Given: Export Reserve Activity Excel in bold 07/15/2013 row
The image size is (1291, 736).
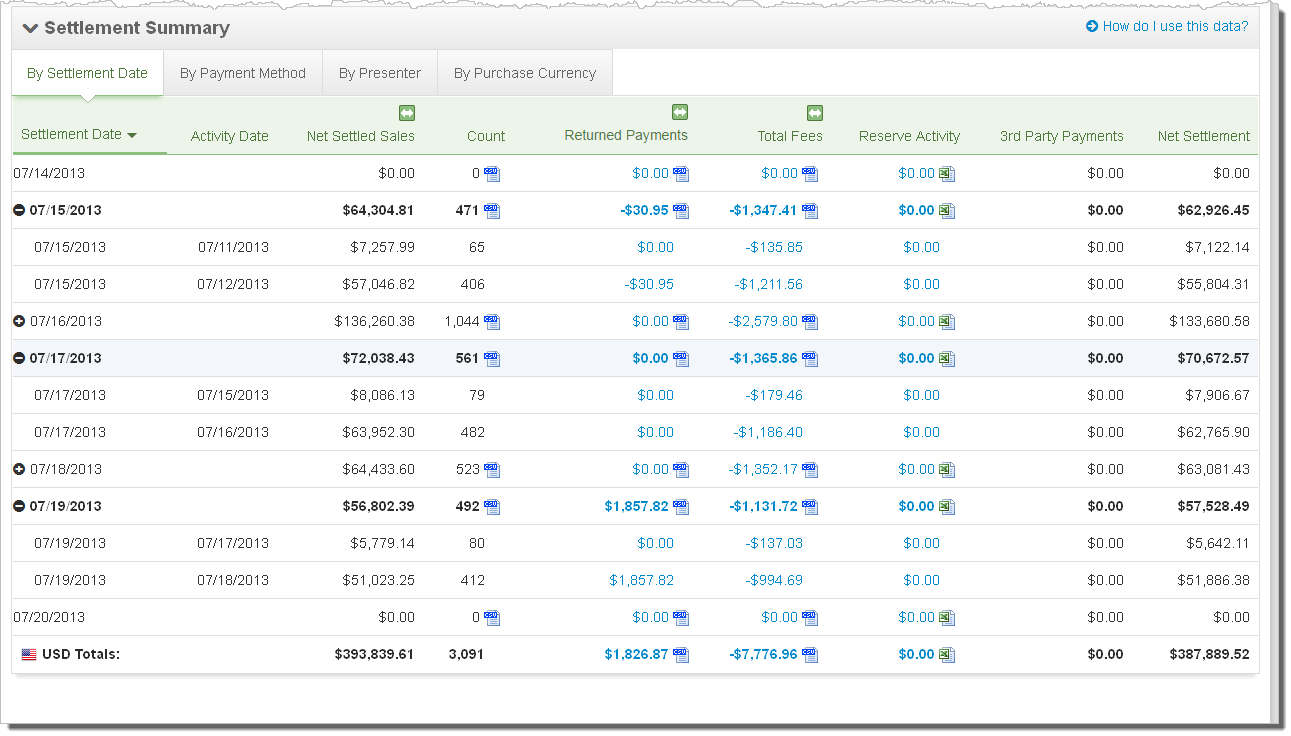Looking at the screenshot, I should [x=947, y=211].
